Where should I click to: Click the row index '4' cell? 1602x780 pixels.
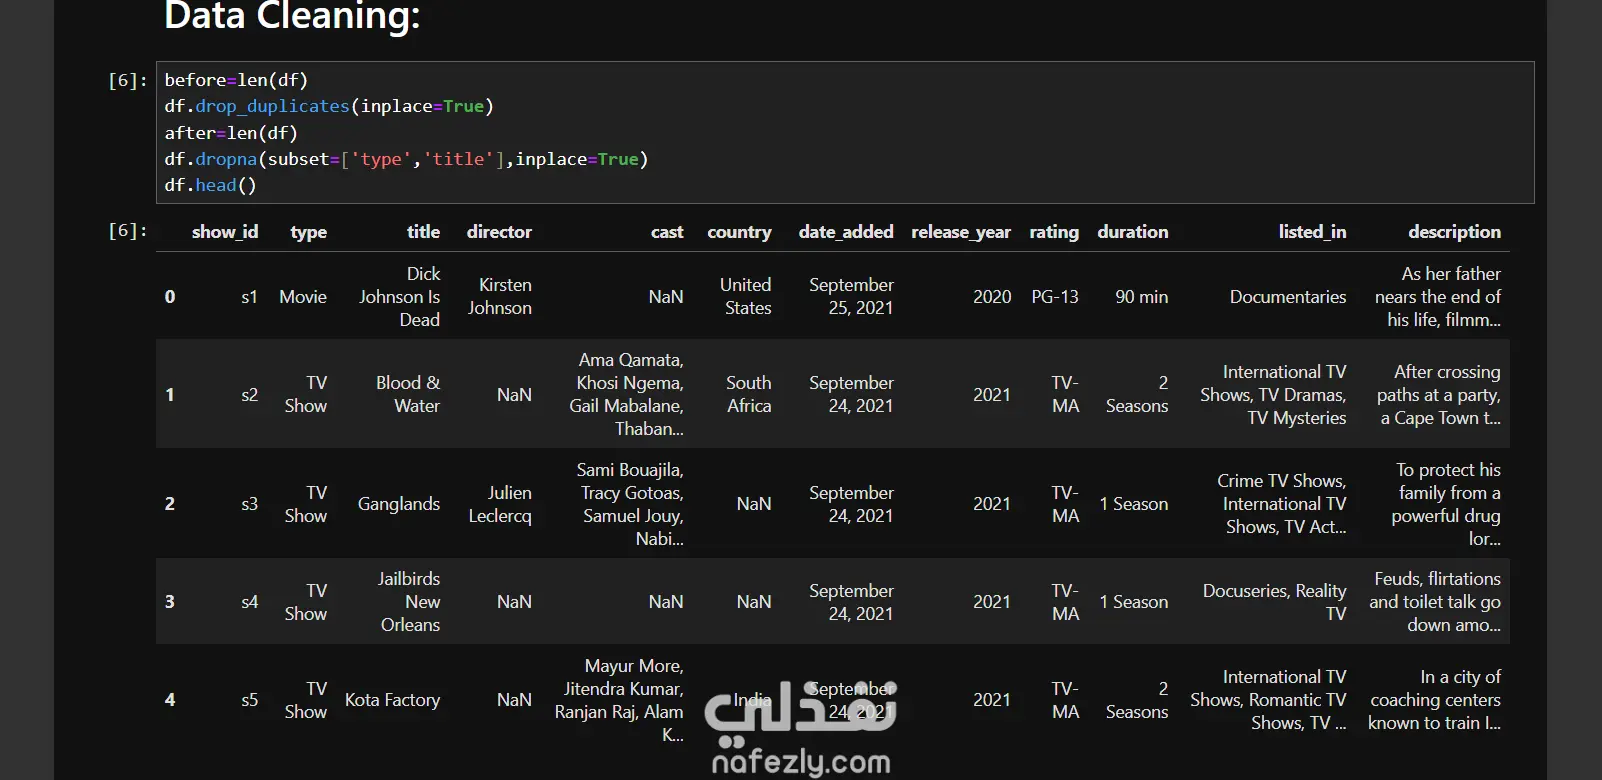(170, 700)
